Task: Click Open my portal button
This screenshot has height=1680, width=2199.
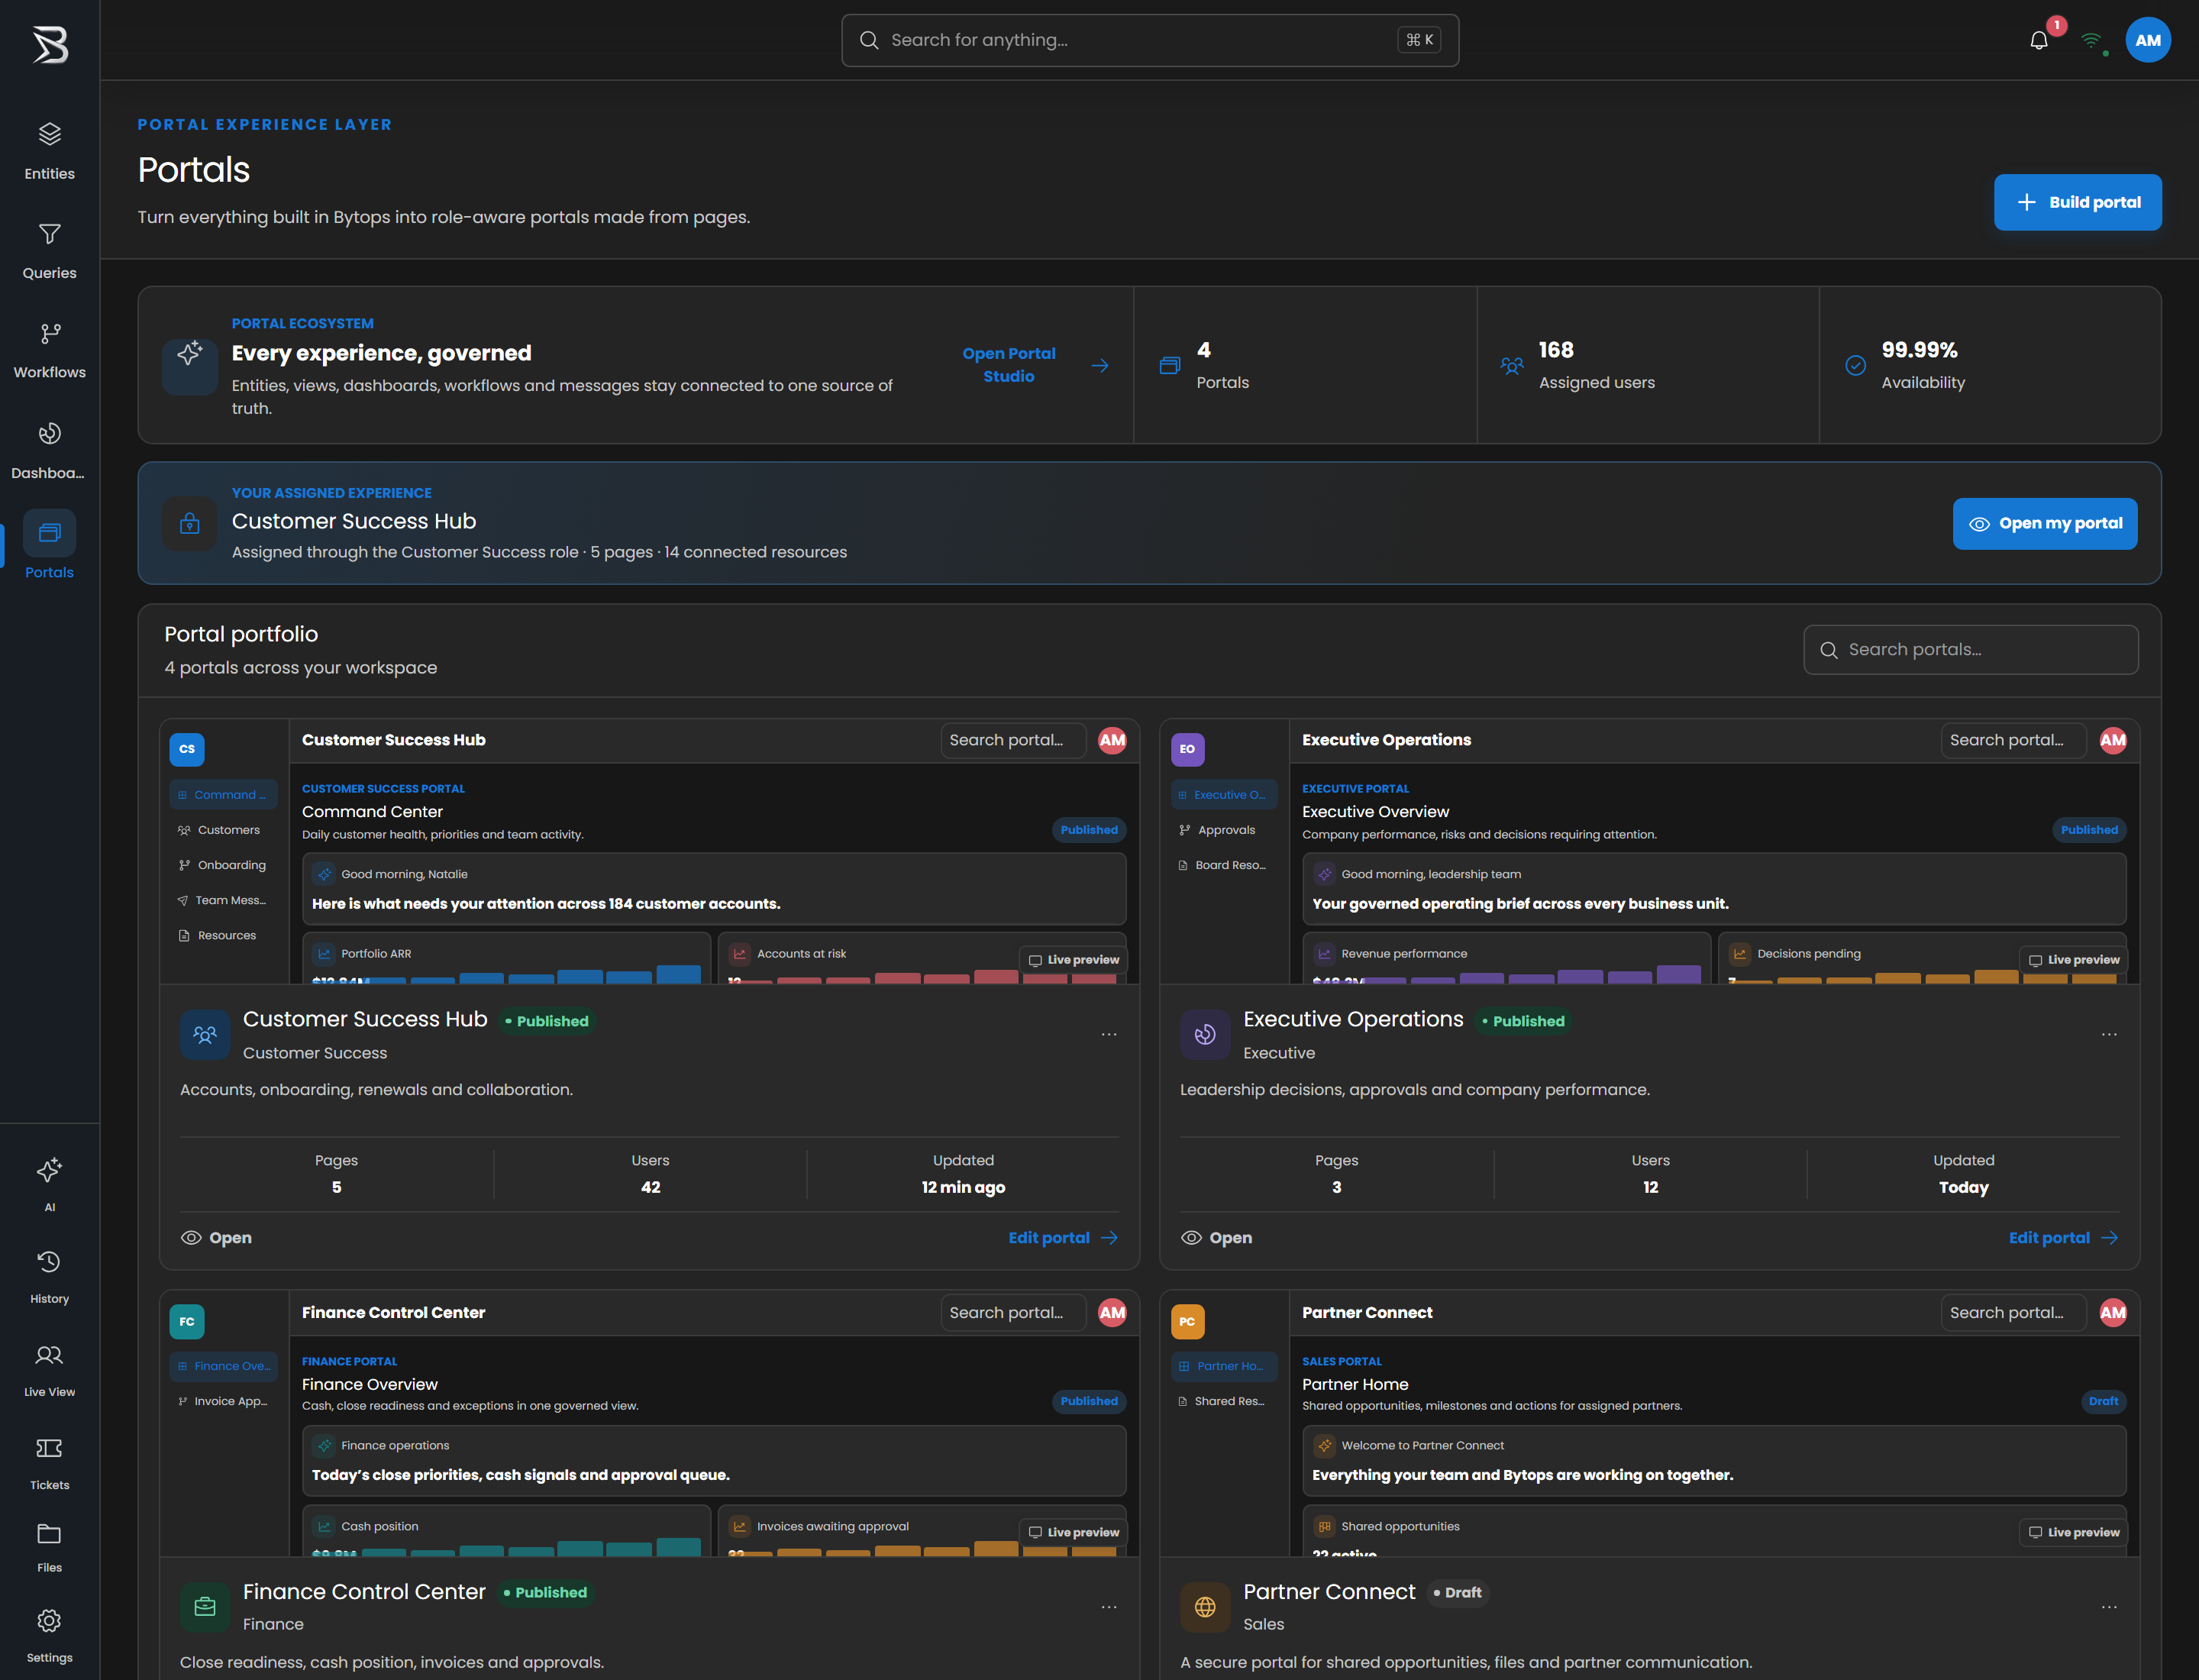Action: click(x=2044, y=523)
